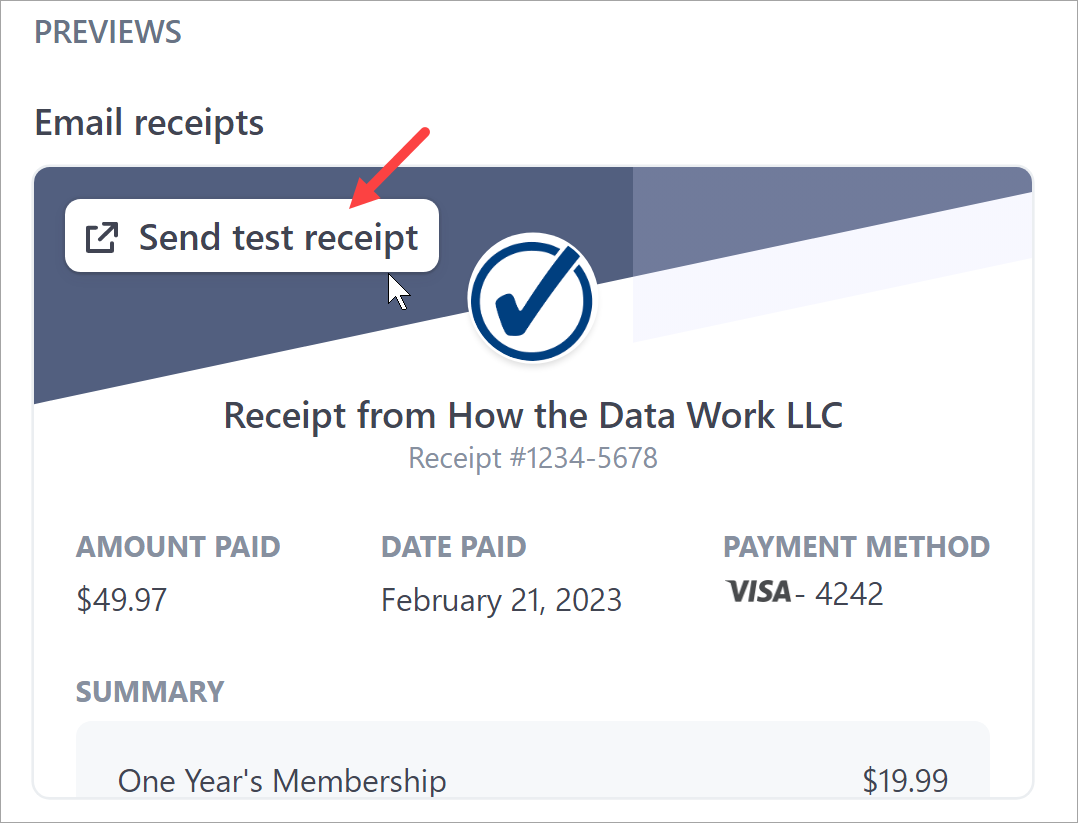Click the Email receipts heading
The height and width of the screenshot is (823, 1078).
click(149, 123)
